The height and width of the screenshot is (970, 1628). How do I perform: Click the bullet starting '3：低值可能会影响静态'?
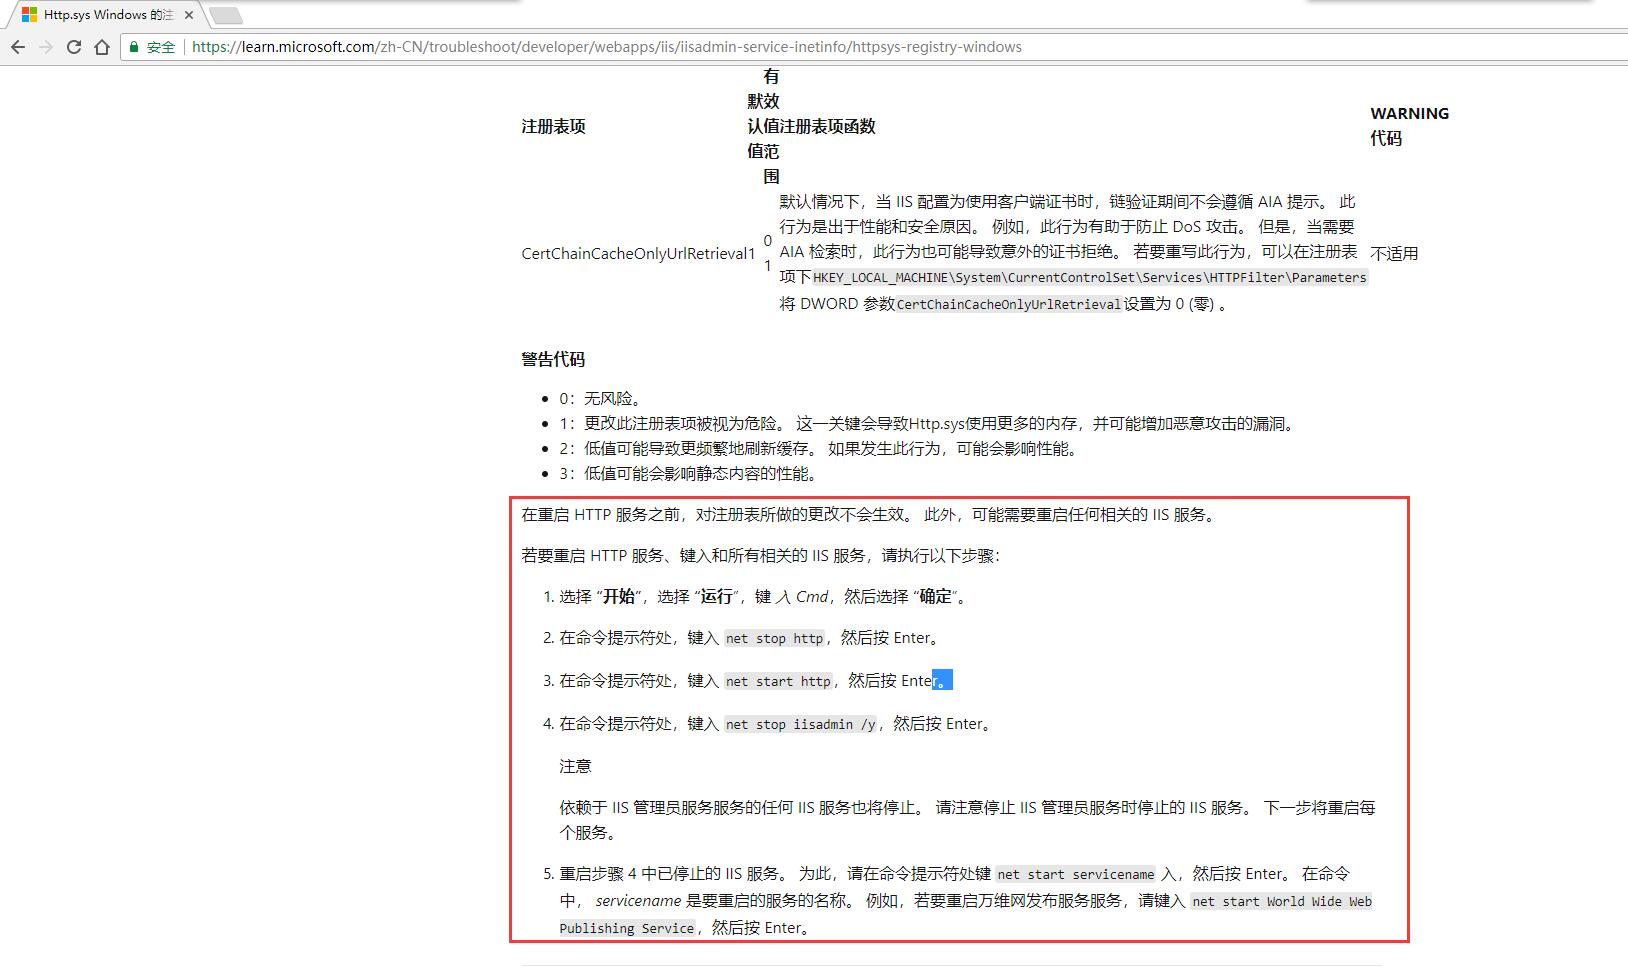(x=690, y=473)
